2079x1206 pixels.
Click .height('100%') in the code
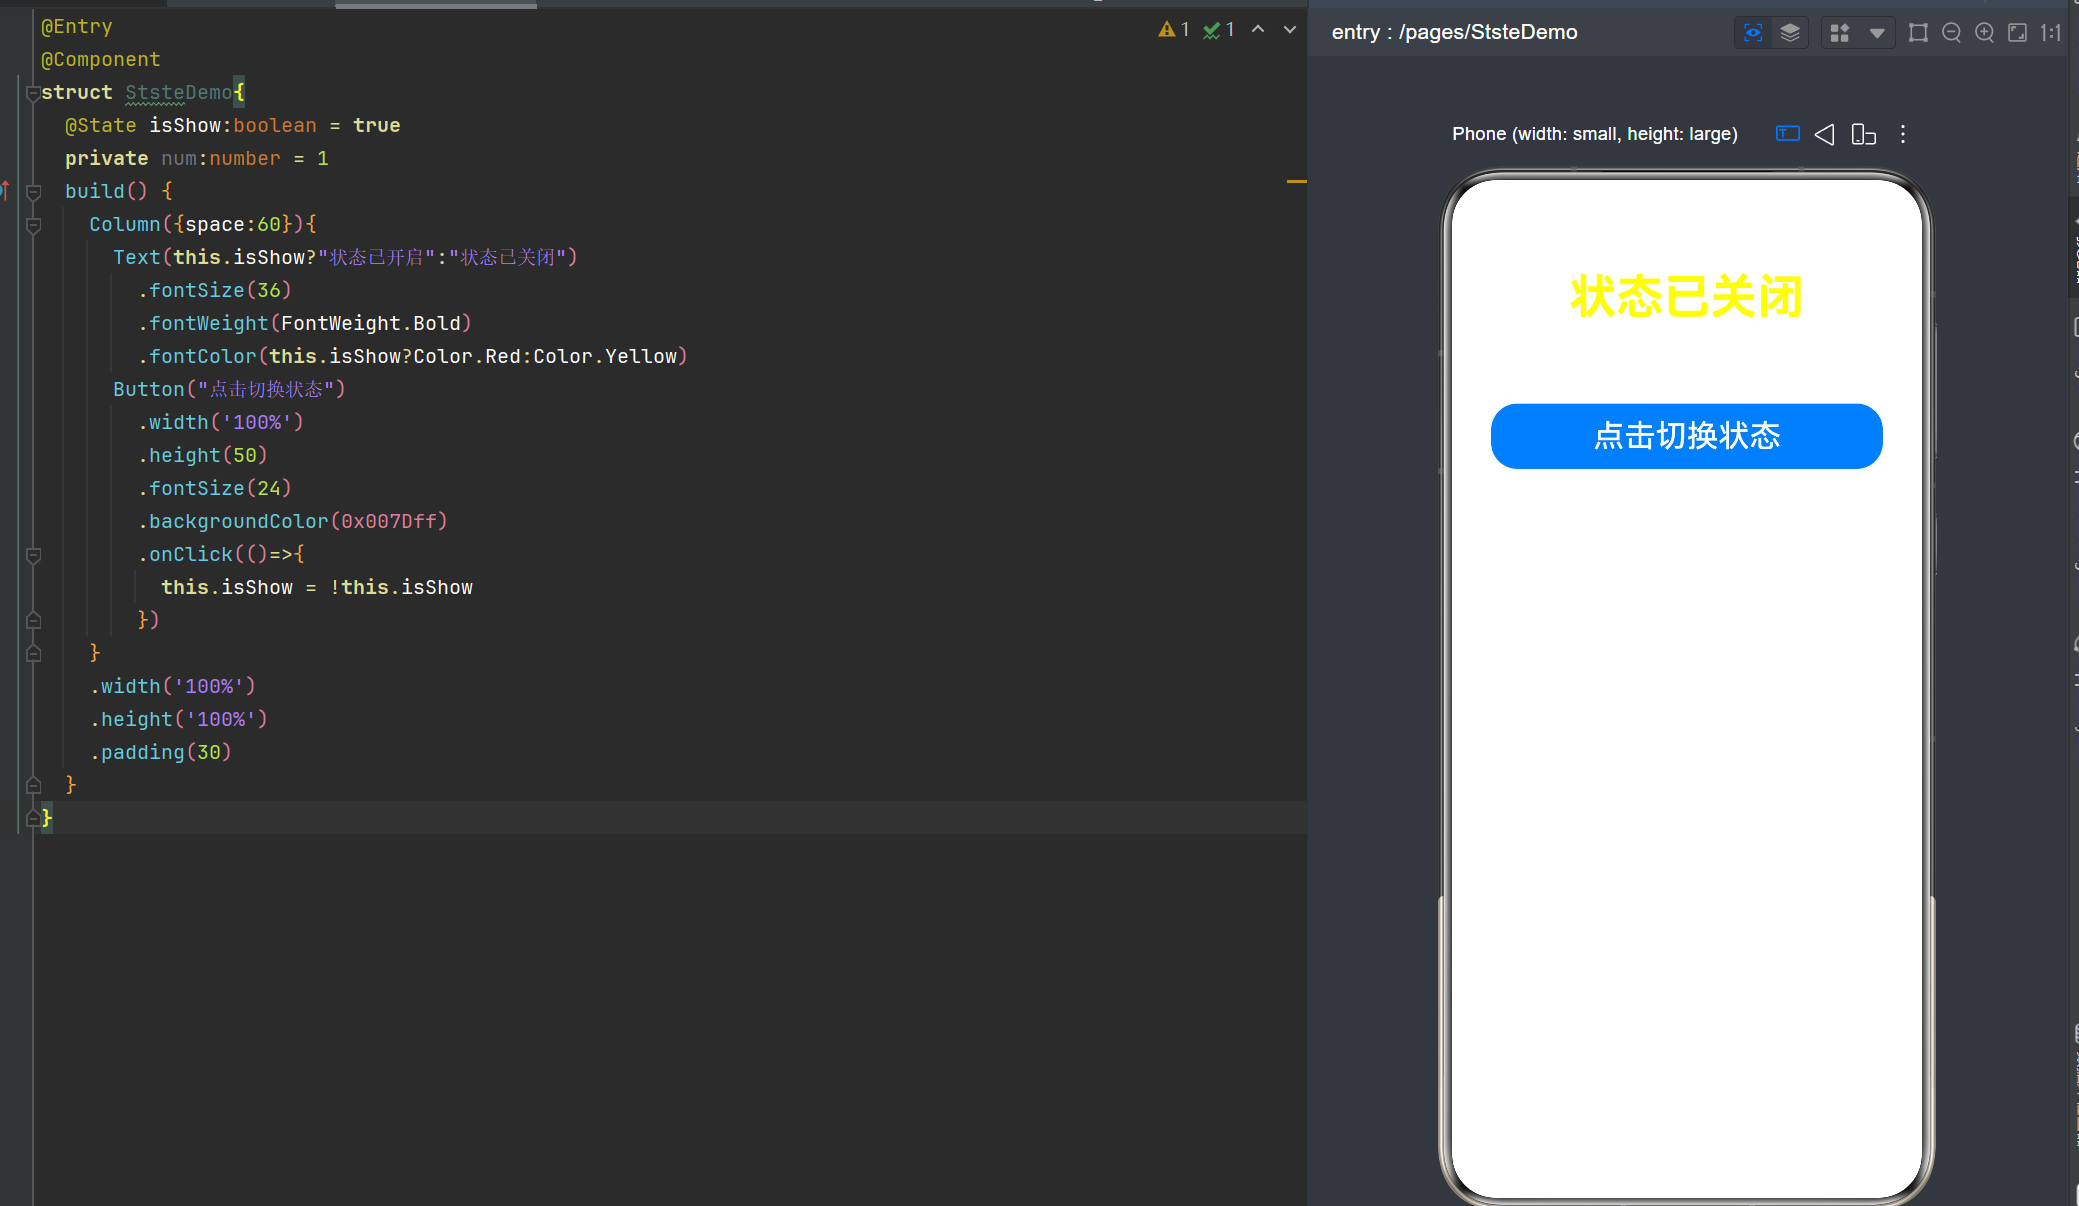click(178, 720)
